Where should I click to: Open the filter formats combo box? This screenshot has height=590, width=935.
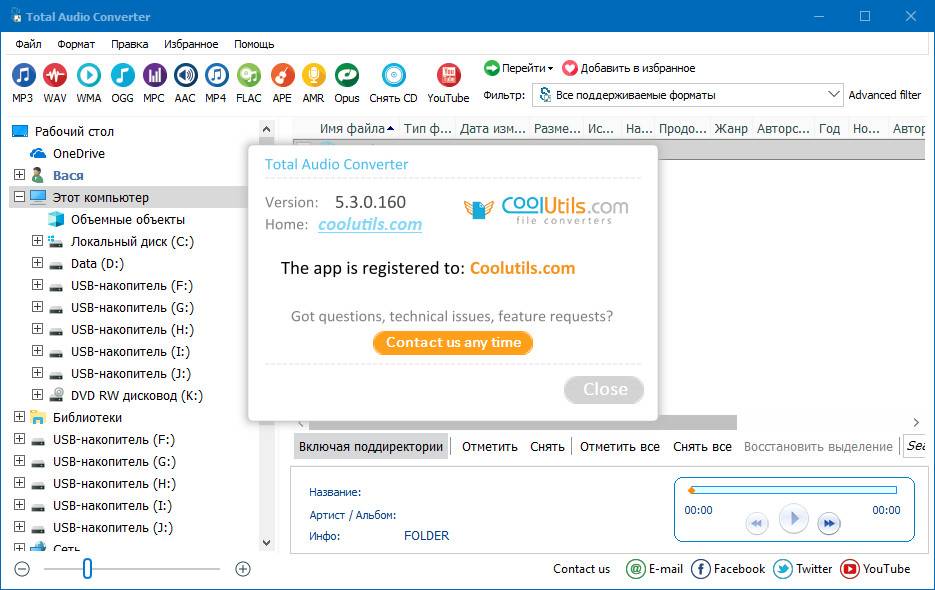click(688, 95)
